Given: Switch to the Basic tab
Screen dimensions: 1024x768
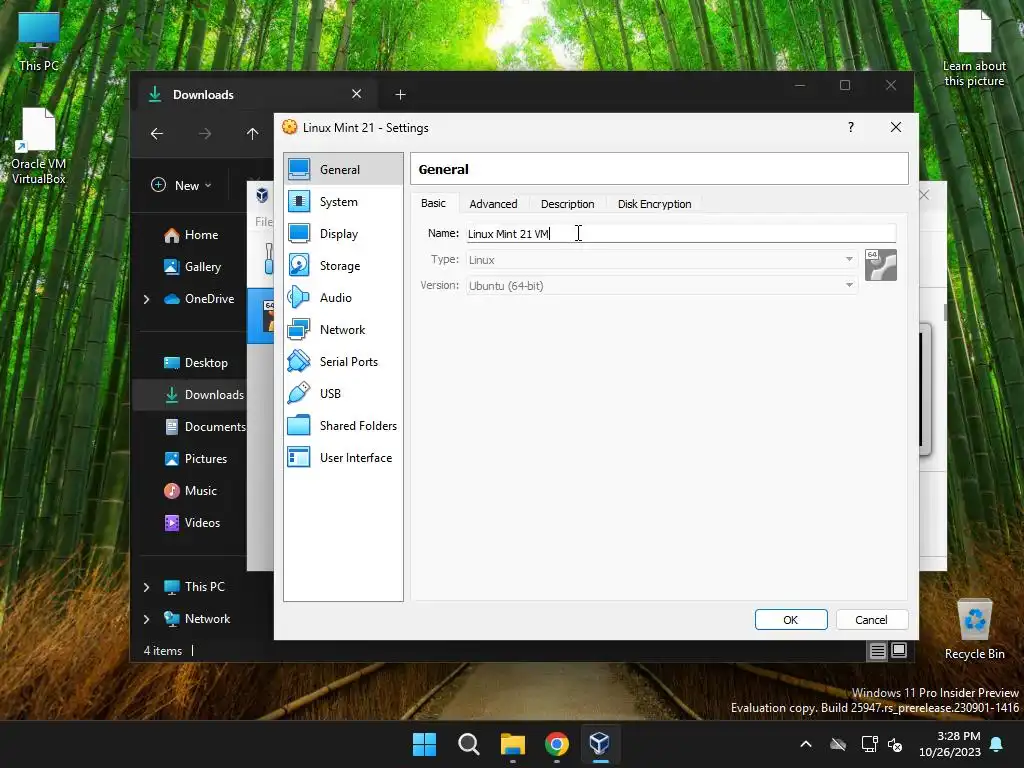Looking at the screenshot, I should coord(434,203).
